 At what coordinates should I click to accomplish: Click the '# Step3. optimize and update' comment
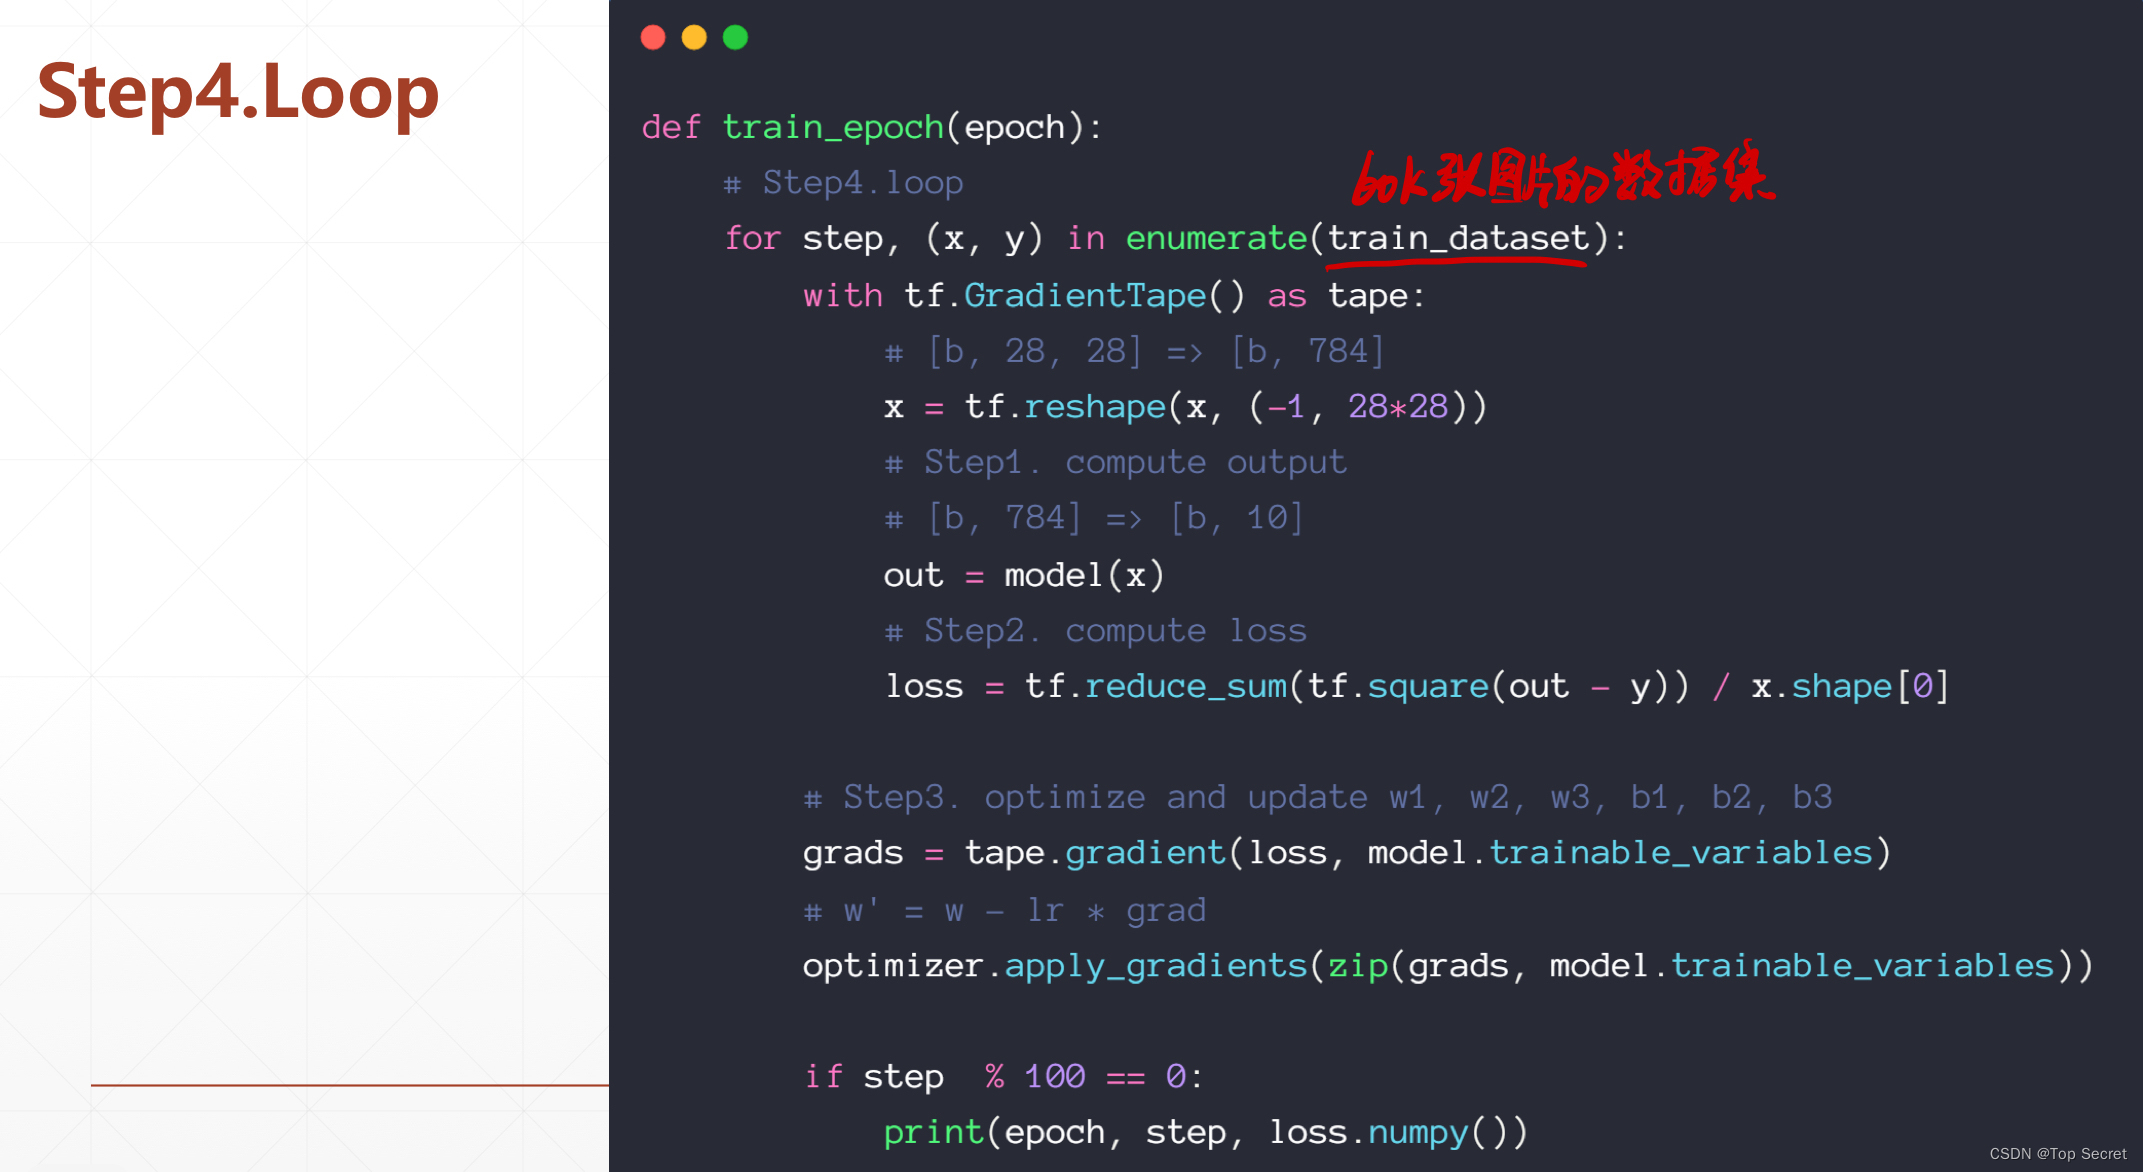click(x=1318, y=797)
